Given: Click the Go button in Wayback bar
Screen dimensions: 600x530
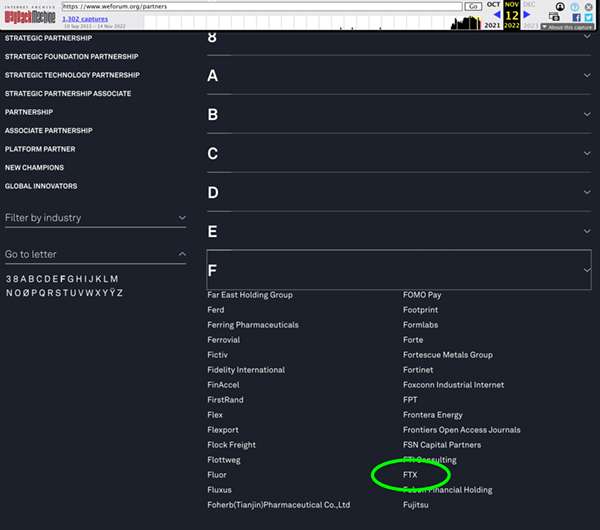Looking at the screenshot, I should 473,7.
